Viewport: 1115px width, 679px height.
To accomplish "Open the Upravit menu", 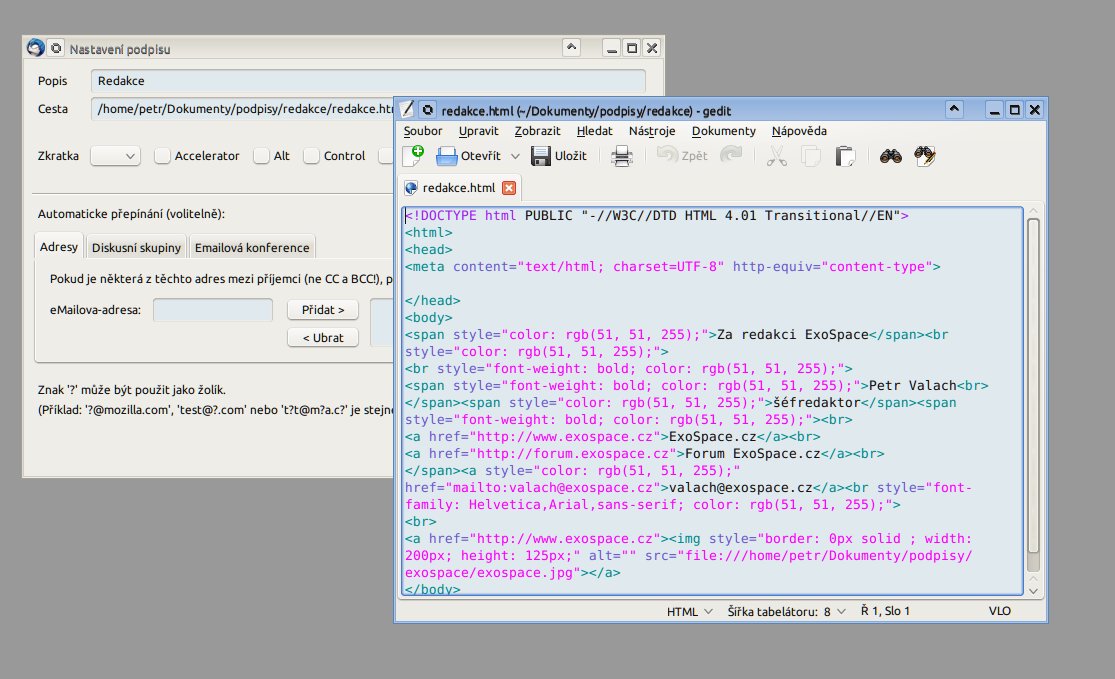I will click(479, 131).
